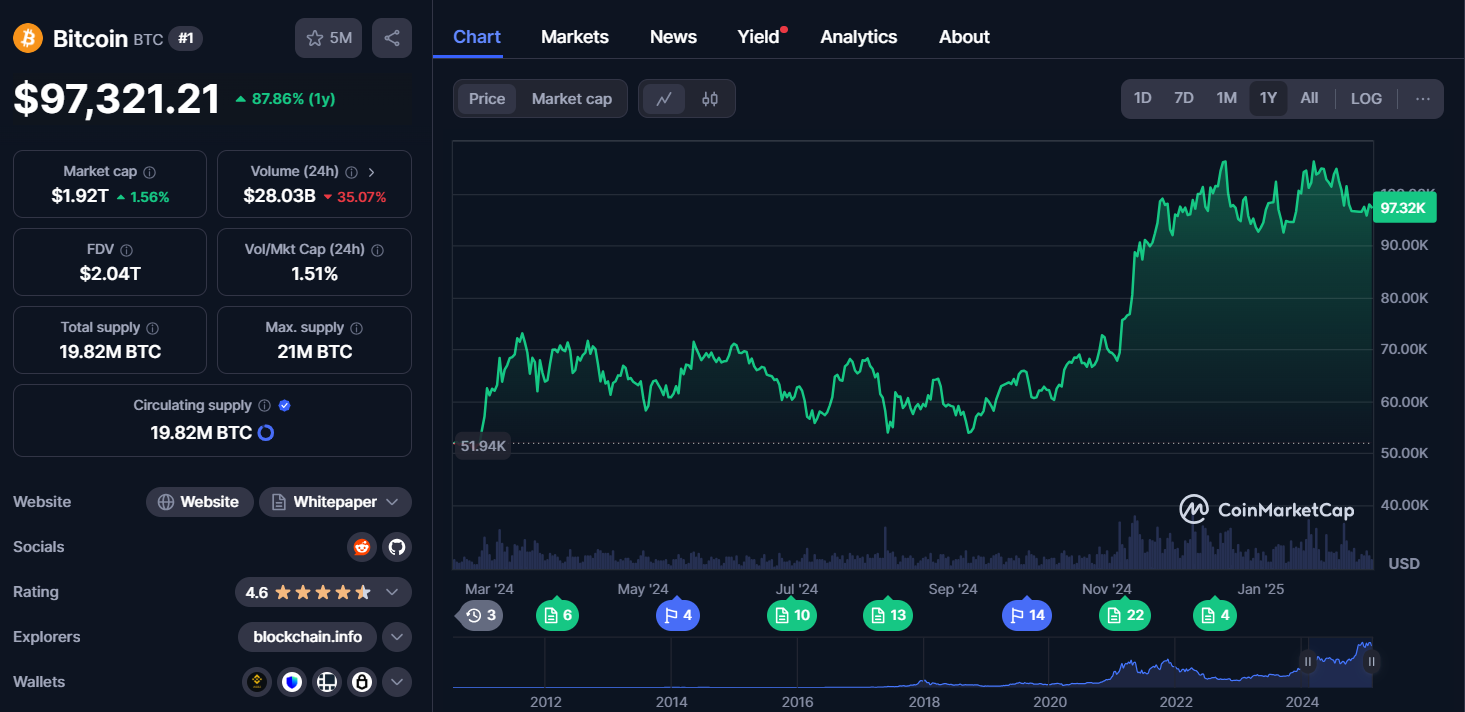The height and width of the screenshot is (712, 1465).
Task: Open the blockchain.info explorer link
Action: tap(308, 637)
